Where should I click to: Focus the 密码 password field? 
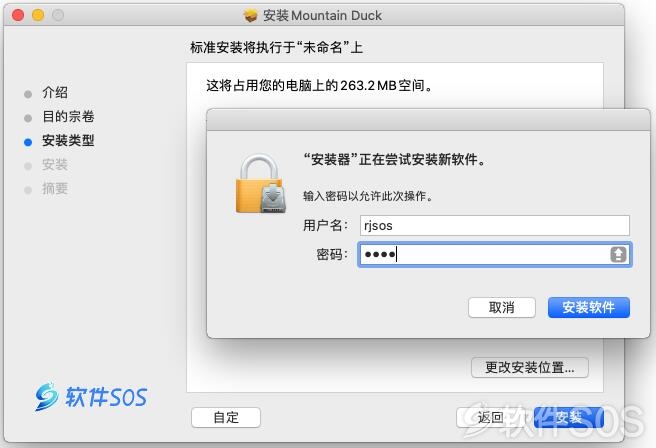coord(495,254)
